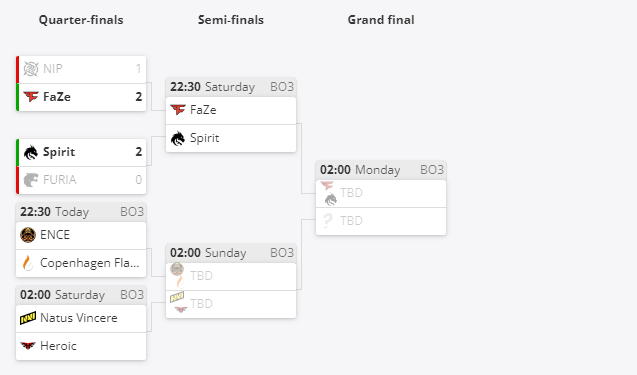Open the 02:00 Monday grand final header
637x375 pixels.
tap(381, 170)
